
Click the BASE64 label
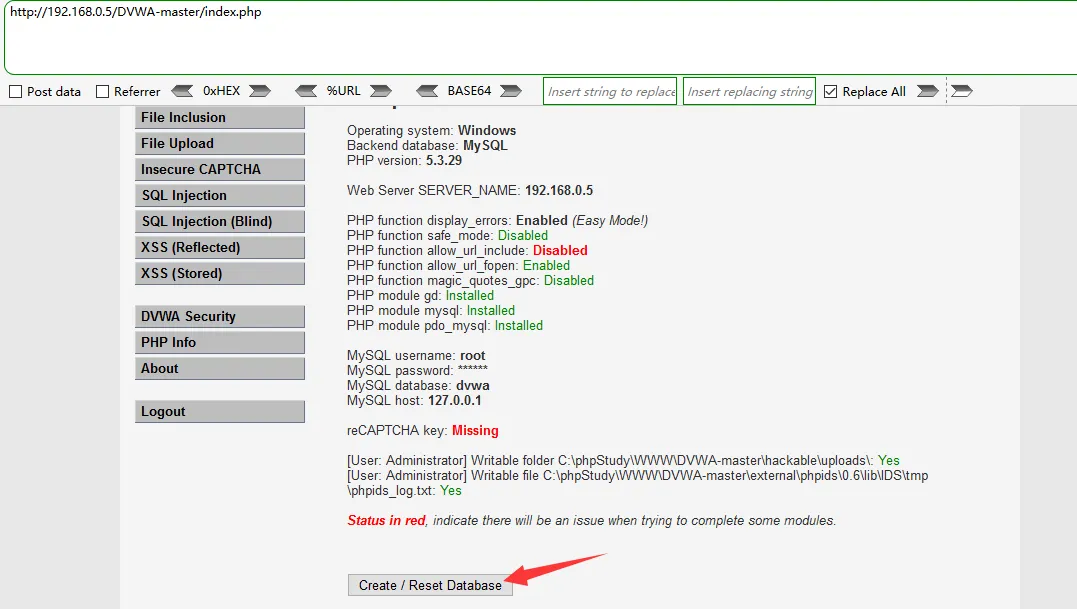[469, 91]
